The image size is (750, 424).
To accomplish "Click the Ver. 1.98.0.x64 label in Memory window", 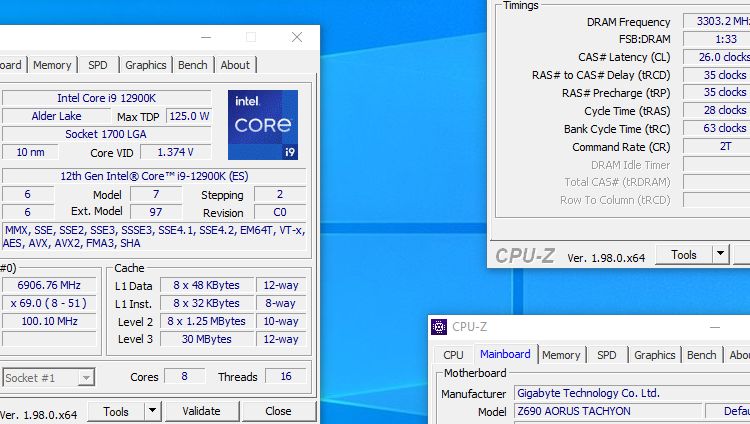I will coord(606,258).
